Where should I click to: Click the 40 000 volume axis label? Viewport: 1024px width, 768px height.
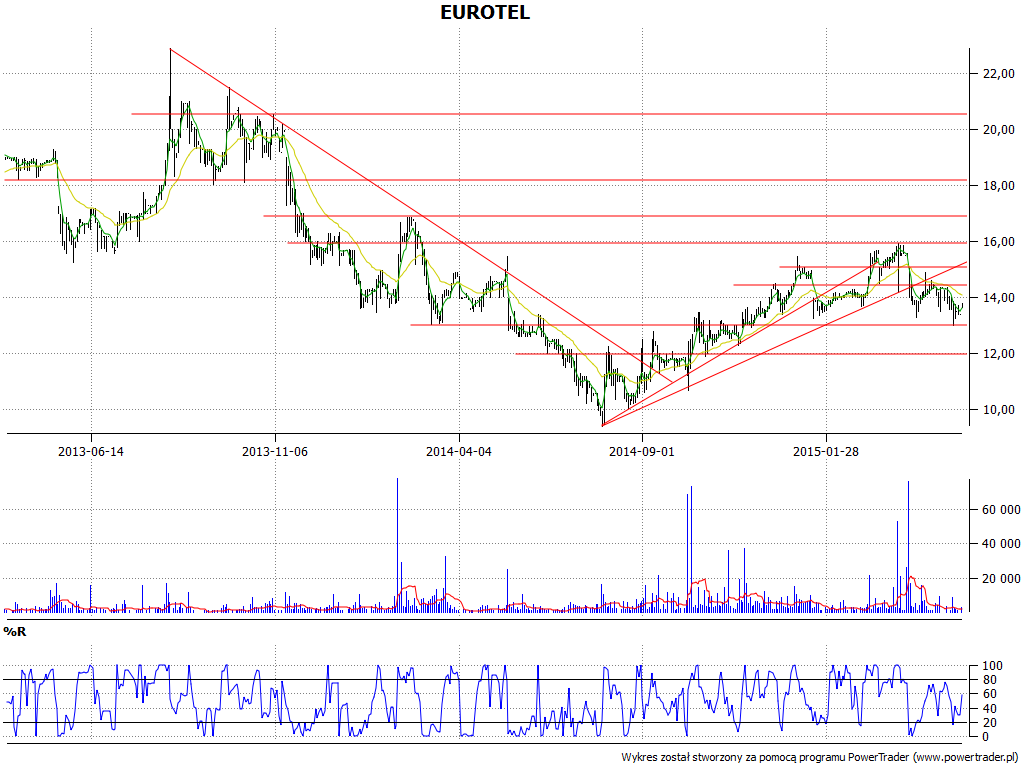(1001, 543)
